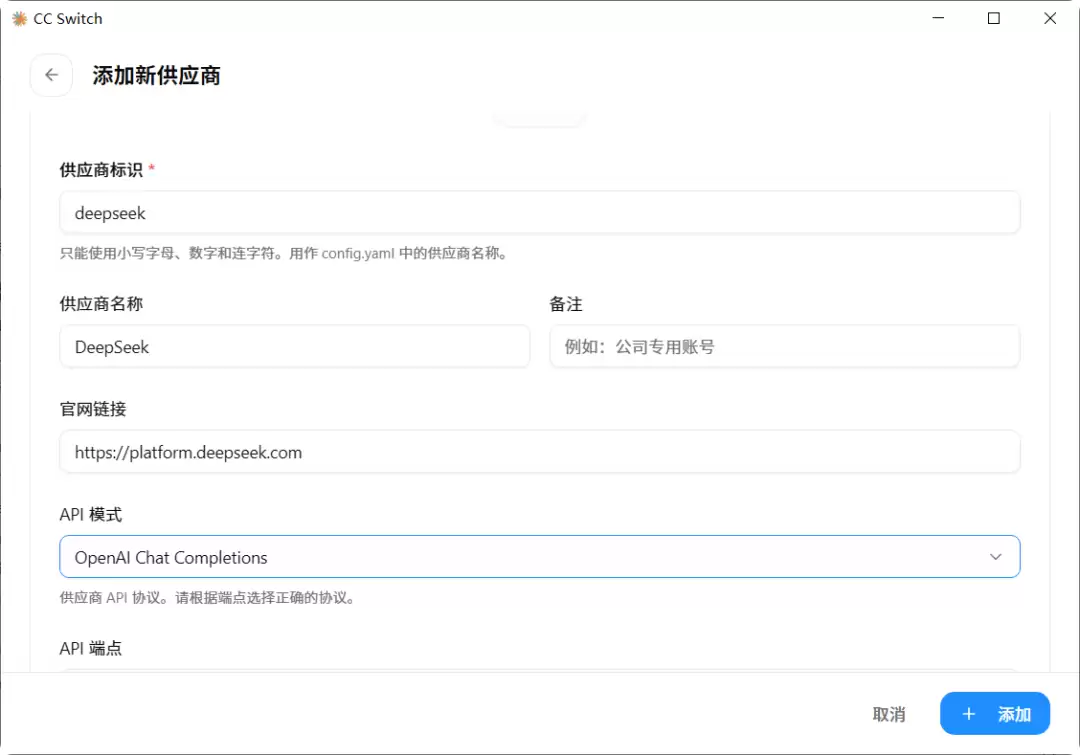1080x755 pixels.
Task: Click the API 模式 label
Action: pos(91,515)
